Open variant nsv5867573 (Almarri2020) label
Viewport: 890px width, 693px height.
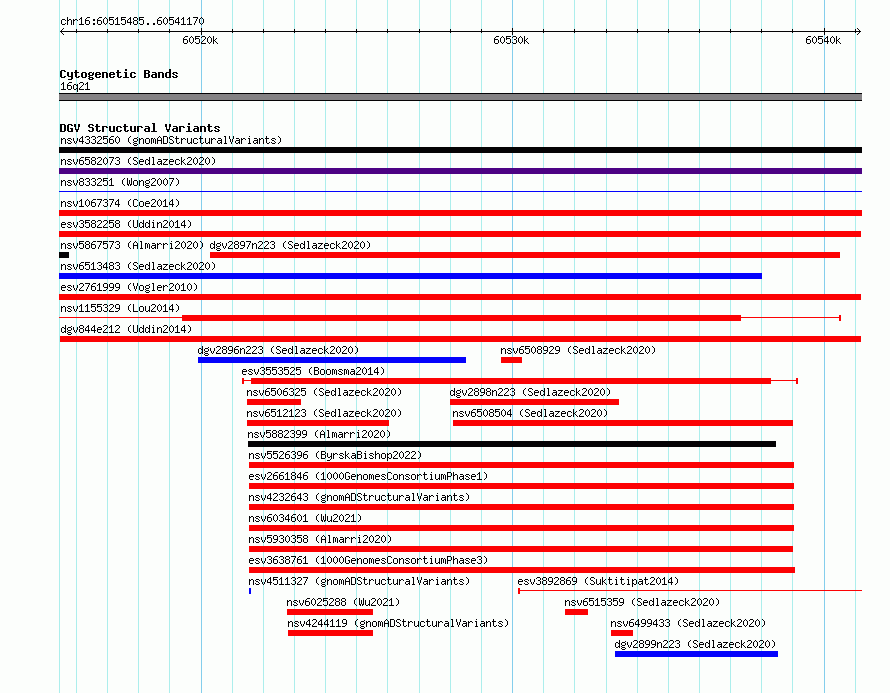click(x=132, y=245)
